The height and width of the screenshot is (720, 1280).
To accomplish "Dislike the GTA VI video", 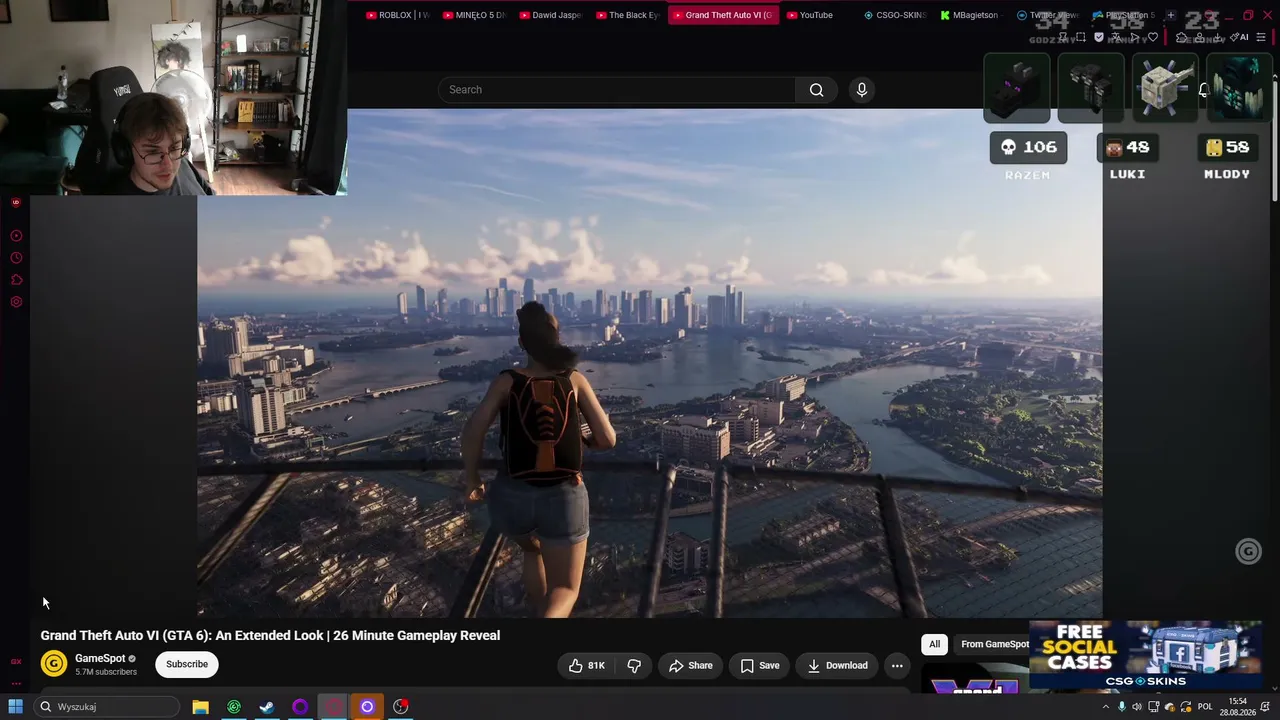I will pyautogui.click(x=634, y=665).
